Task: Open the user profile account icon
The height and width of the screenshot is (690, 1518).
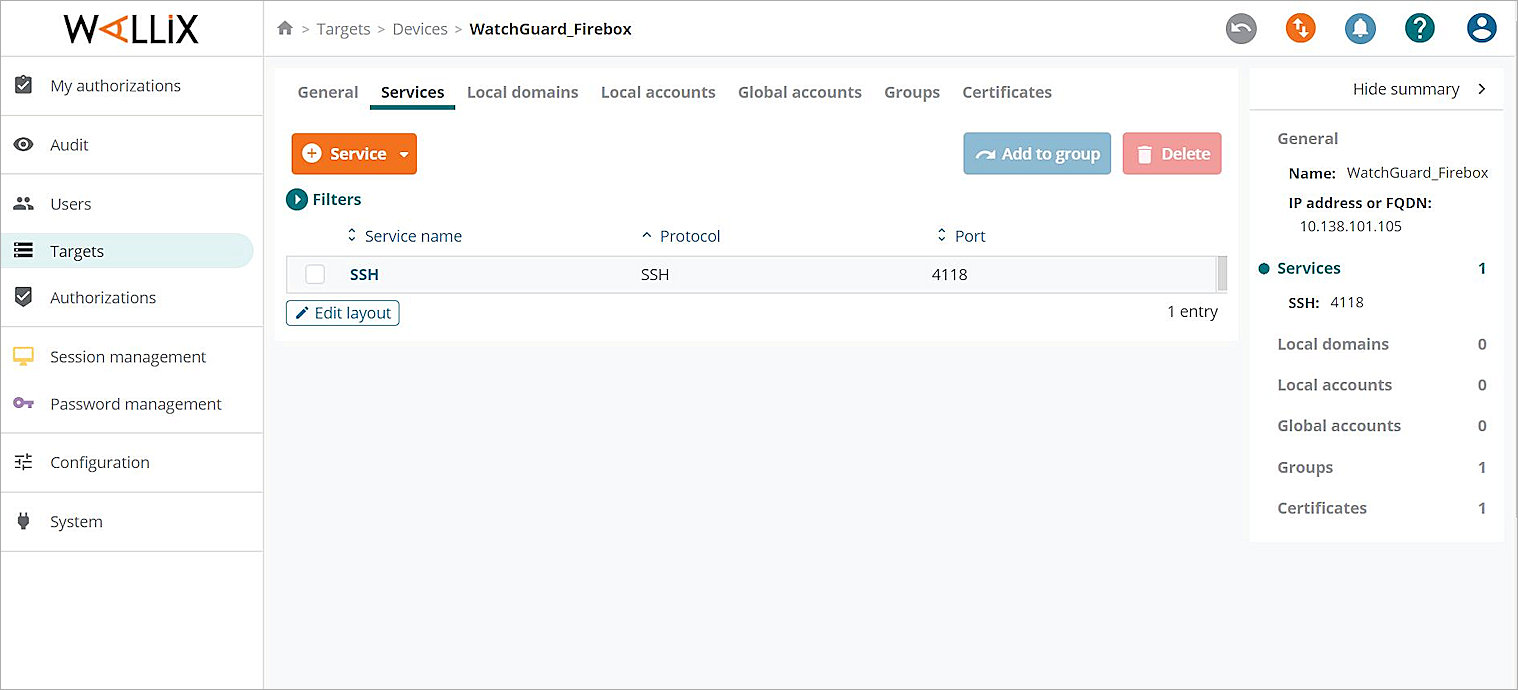Action: click(x=1481, y=29)
